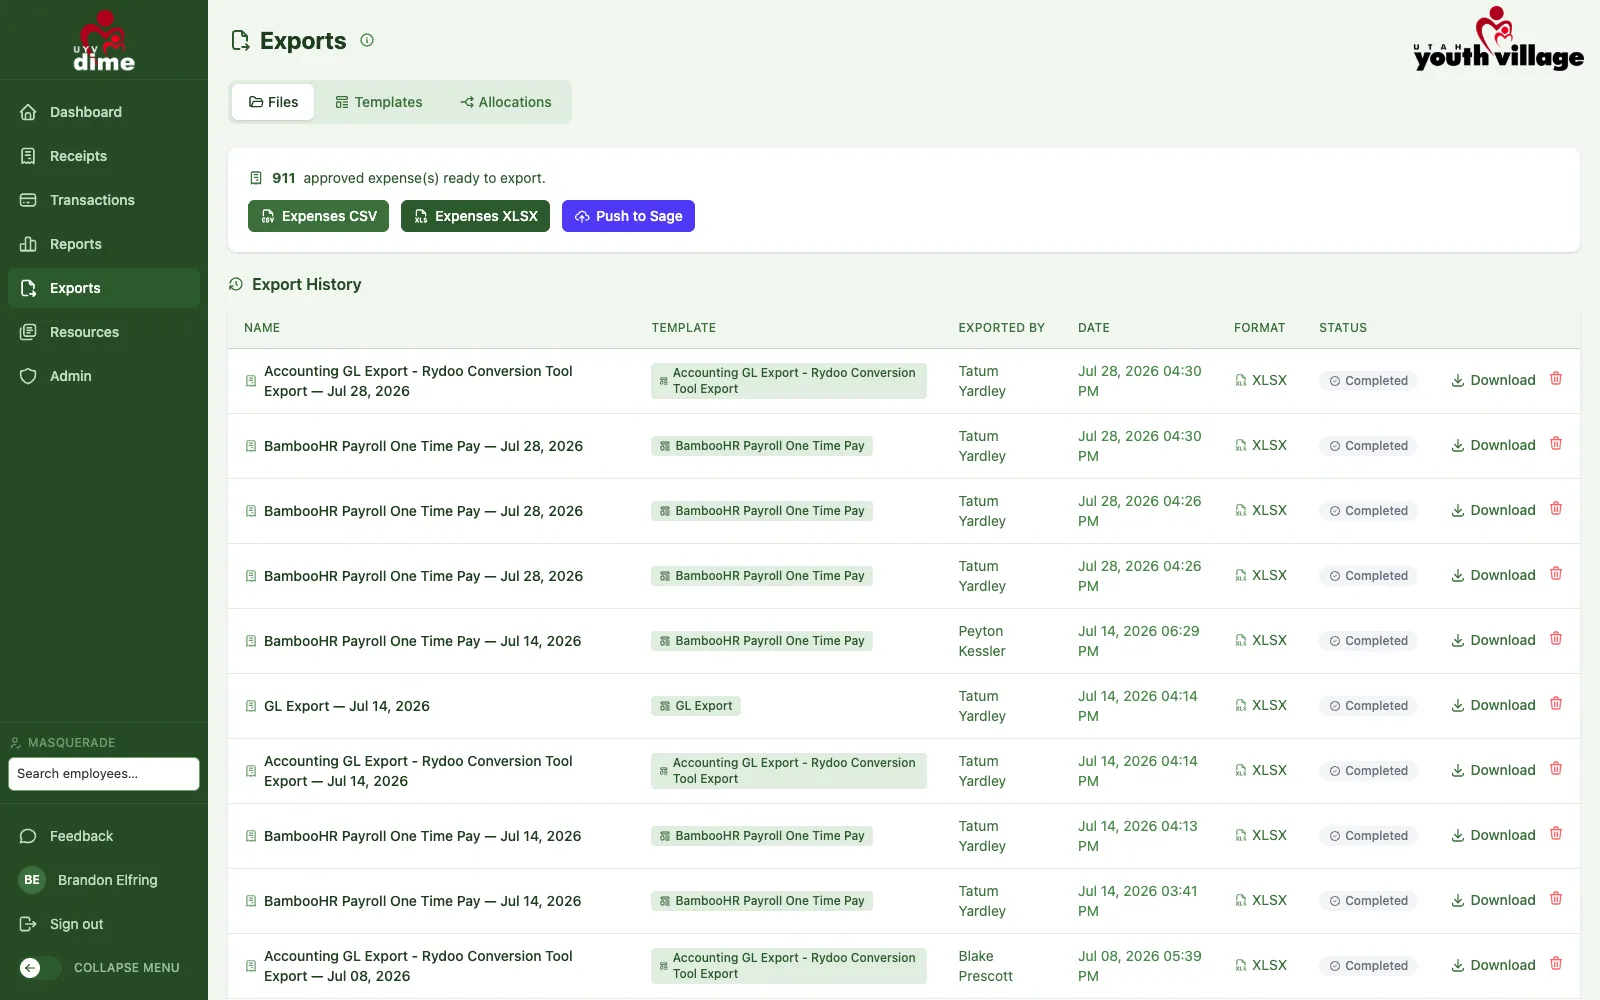Download BambooHR export from Jul 14 04:13 PM
The width and height of the screenshot is (1600, 1000).
point(1493,835)
